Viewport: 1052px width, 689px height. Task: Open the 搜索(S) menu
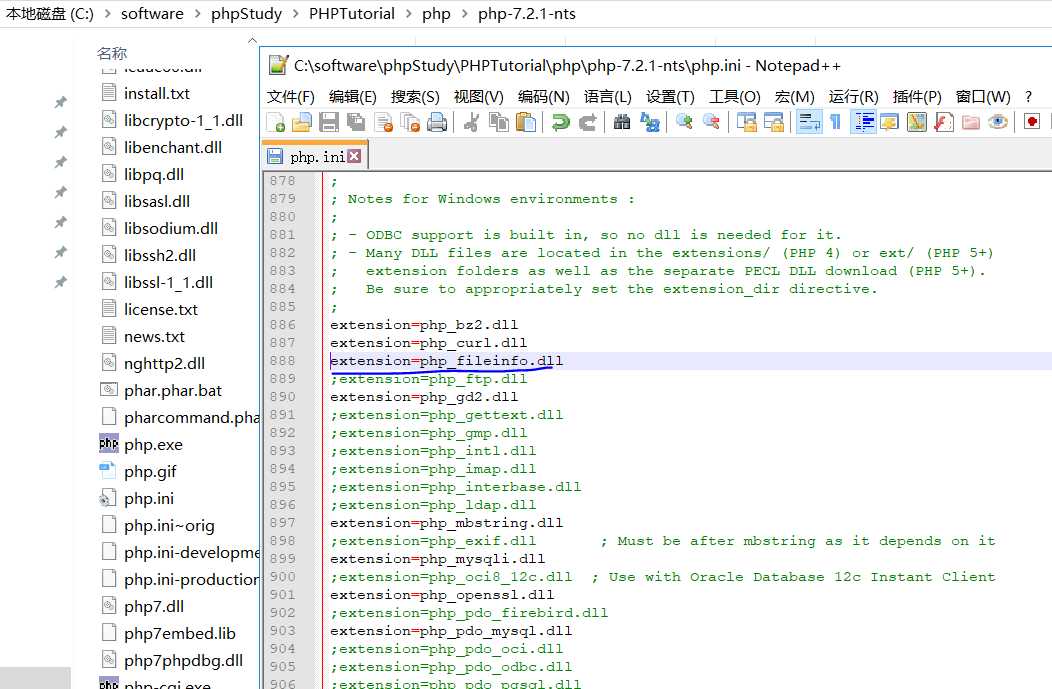(x=415, y=97)
